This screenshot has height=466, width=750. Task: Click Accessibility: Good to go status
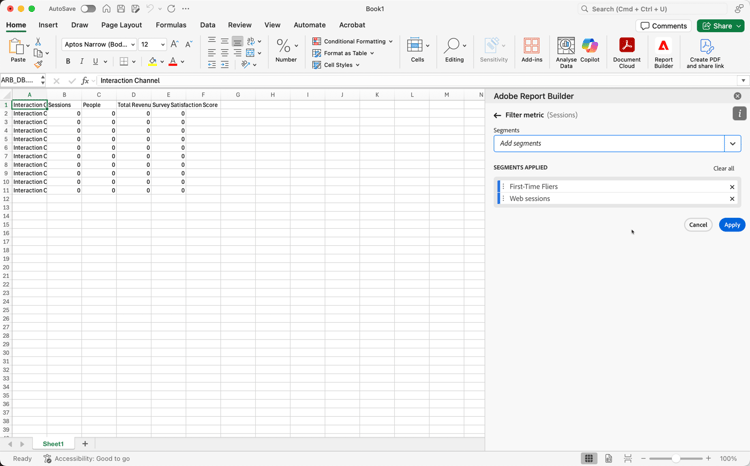(x=87, y=458)
